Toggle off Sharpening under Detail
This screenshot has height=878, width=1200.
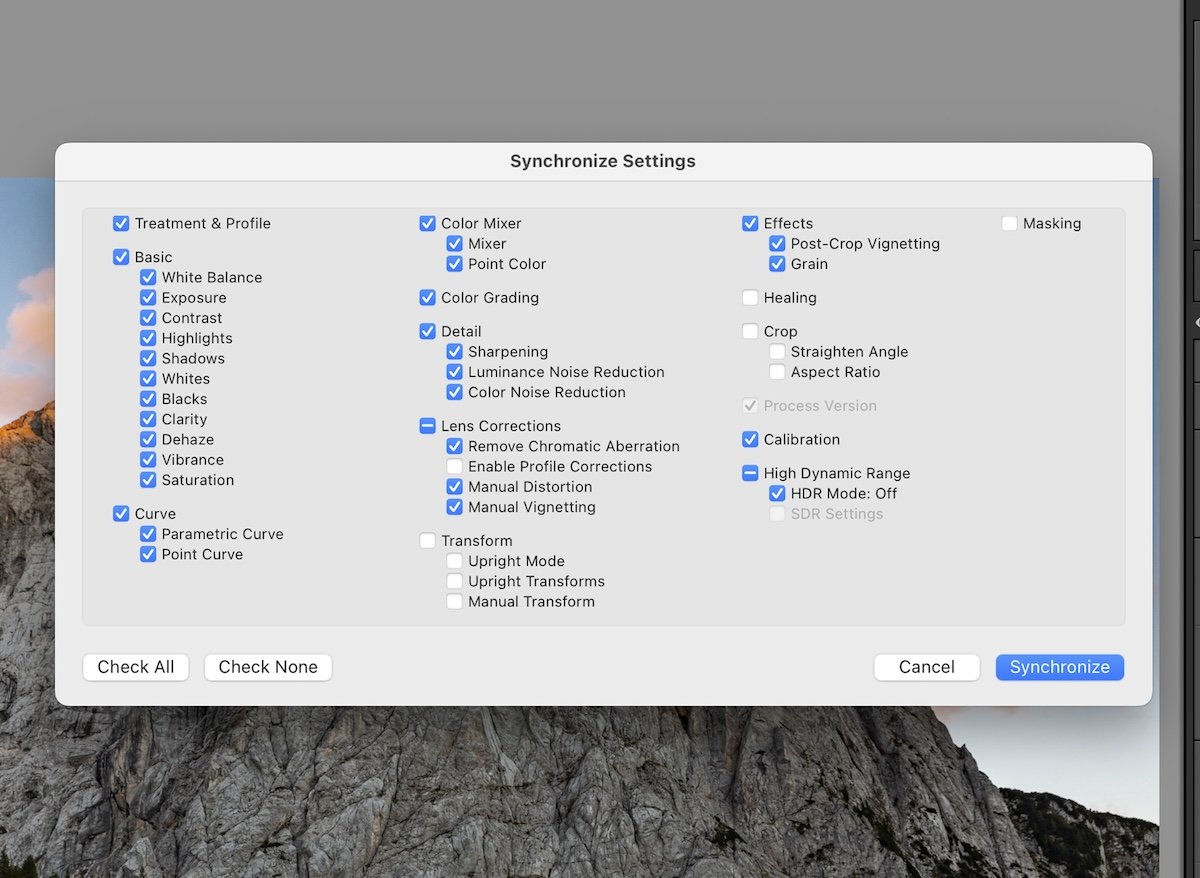point(454,352)
